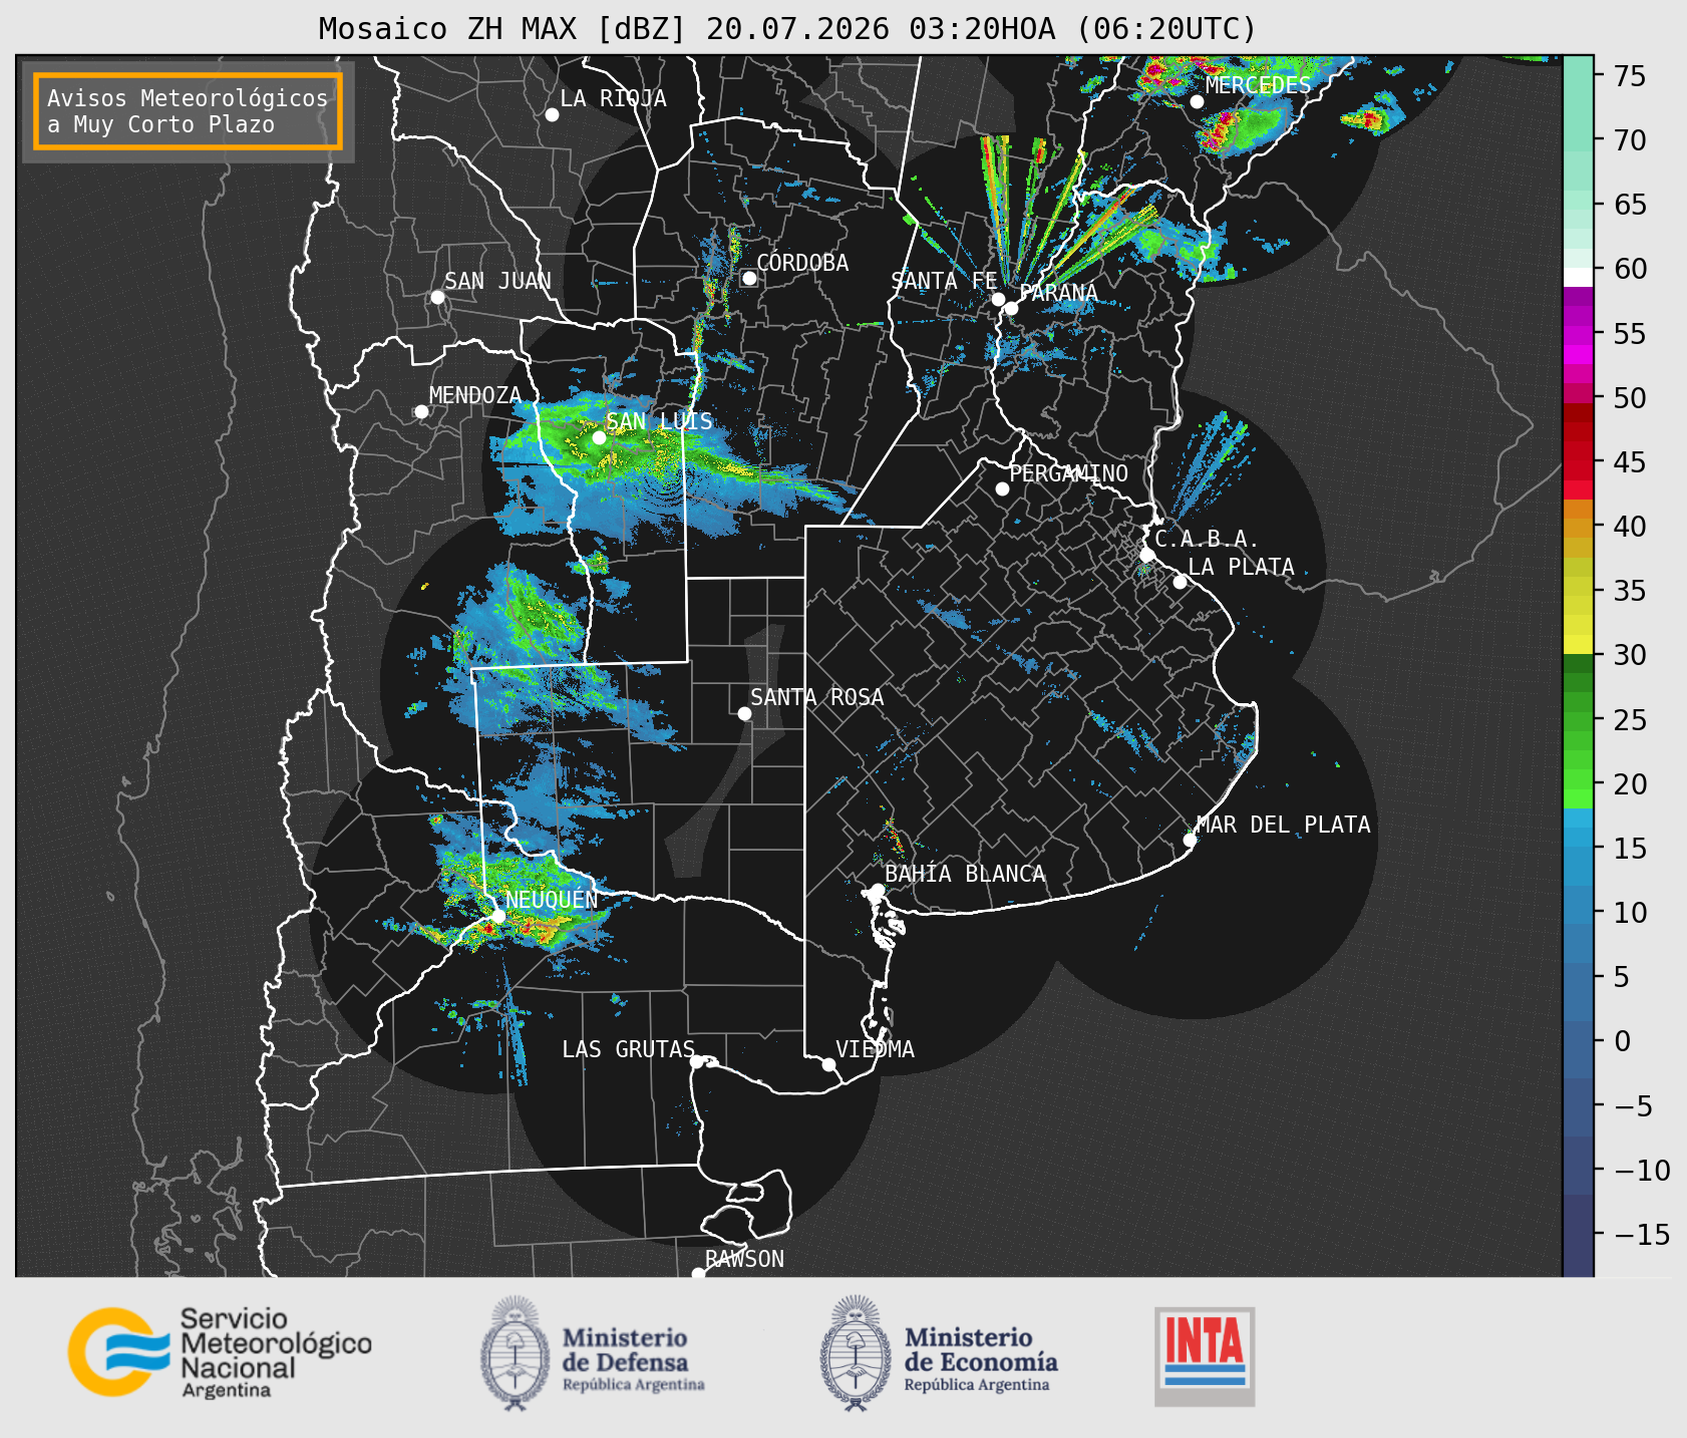
Task: Click the Servicio Meteorológico Nacional logo
Action: 220,1352
